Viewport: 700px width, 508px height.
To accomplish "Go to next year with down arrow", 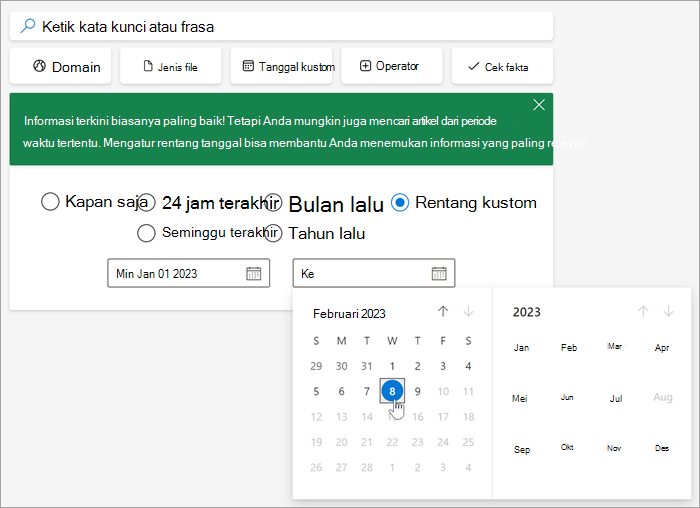I will pos(668,311).
